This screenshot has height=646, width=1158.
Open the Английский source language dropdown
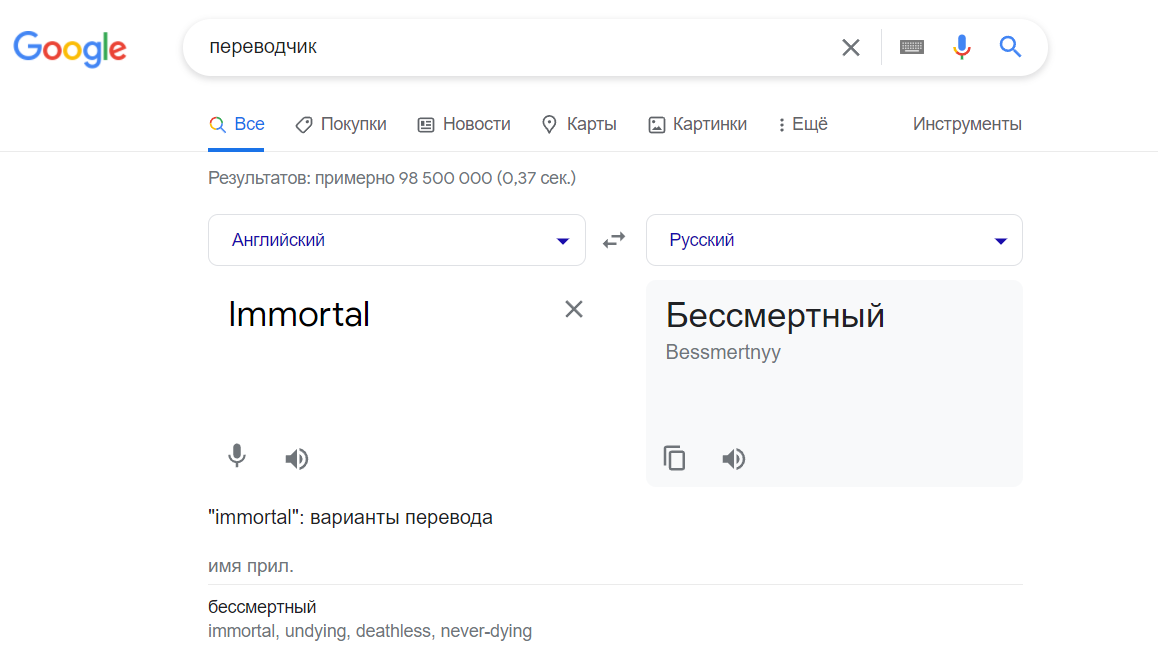pyautogui.click(x=396, y=240)
